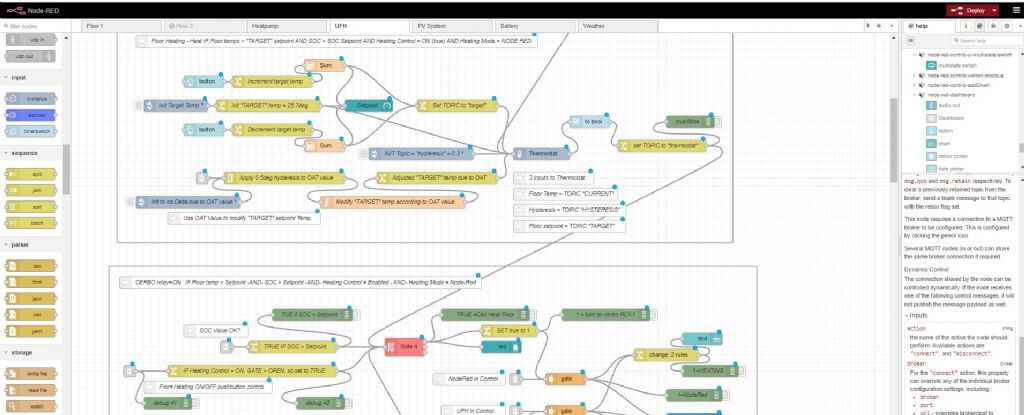
Task: Trigger the 'Init Target Temp' inject button
Action: point(138,105)
